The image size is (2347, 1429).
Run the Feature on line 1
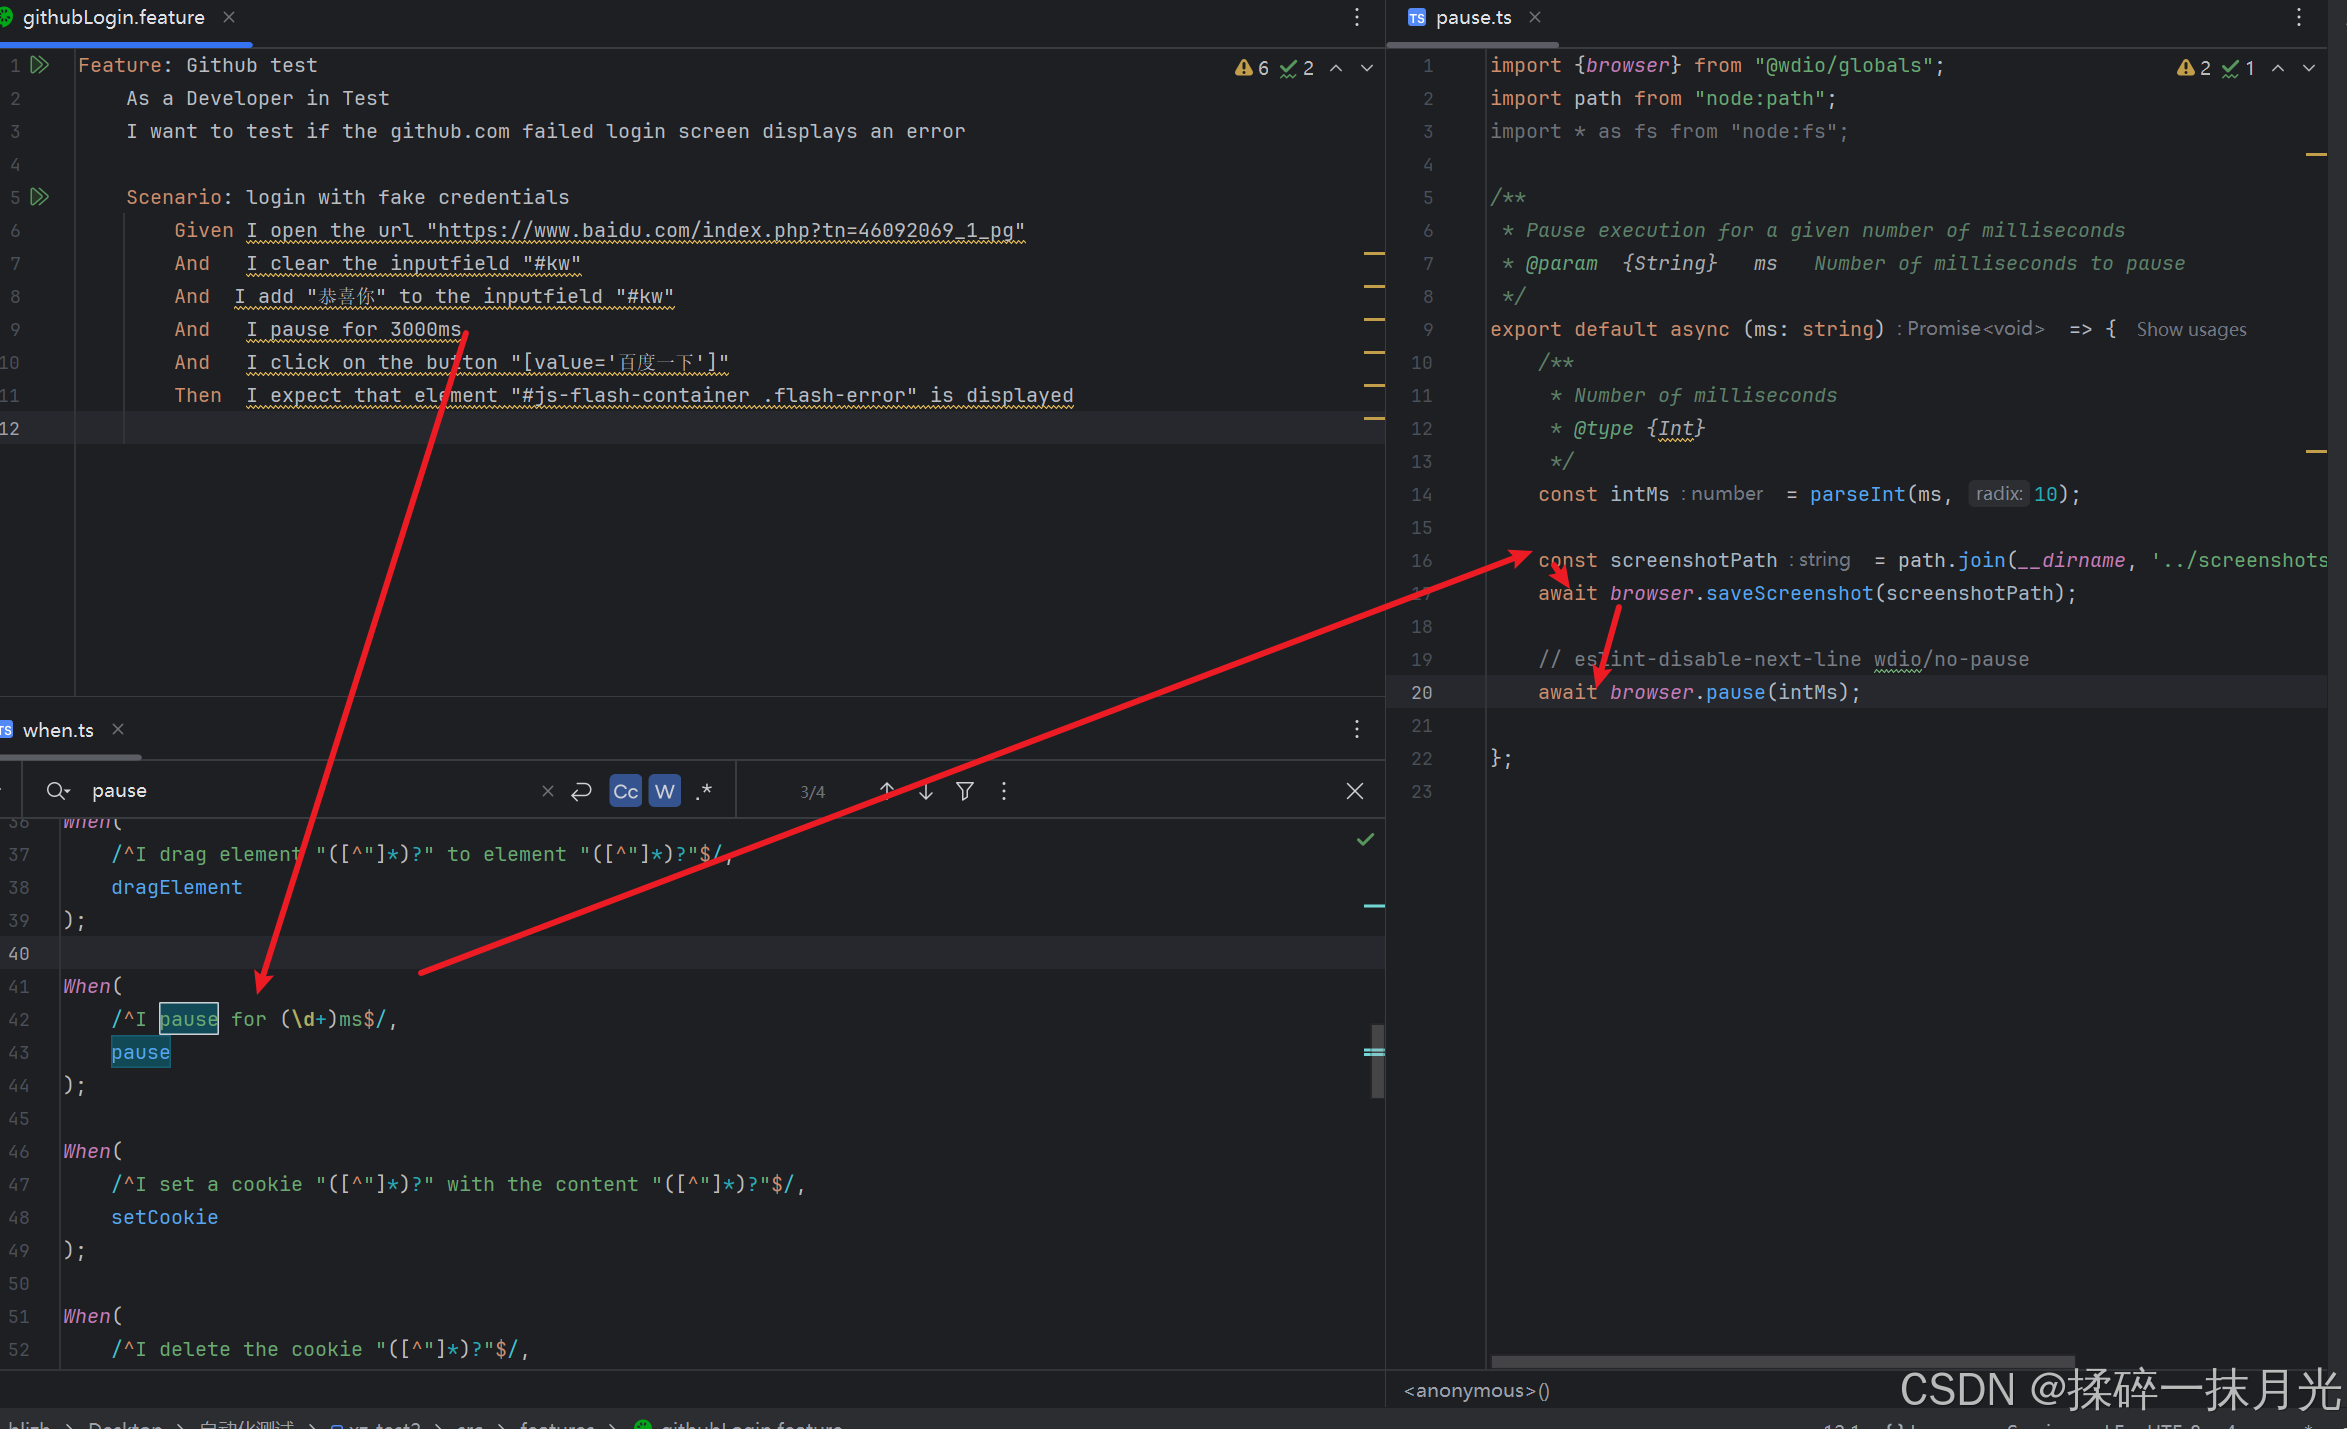(x=40, y=65)
